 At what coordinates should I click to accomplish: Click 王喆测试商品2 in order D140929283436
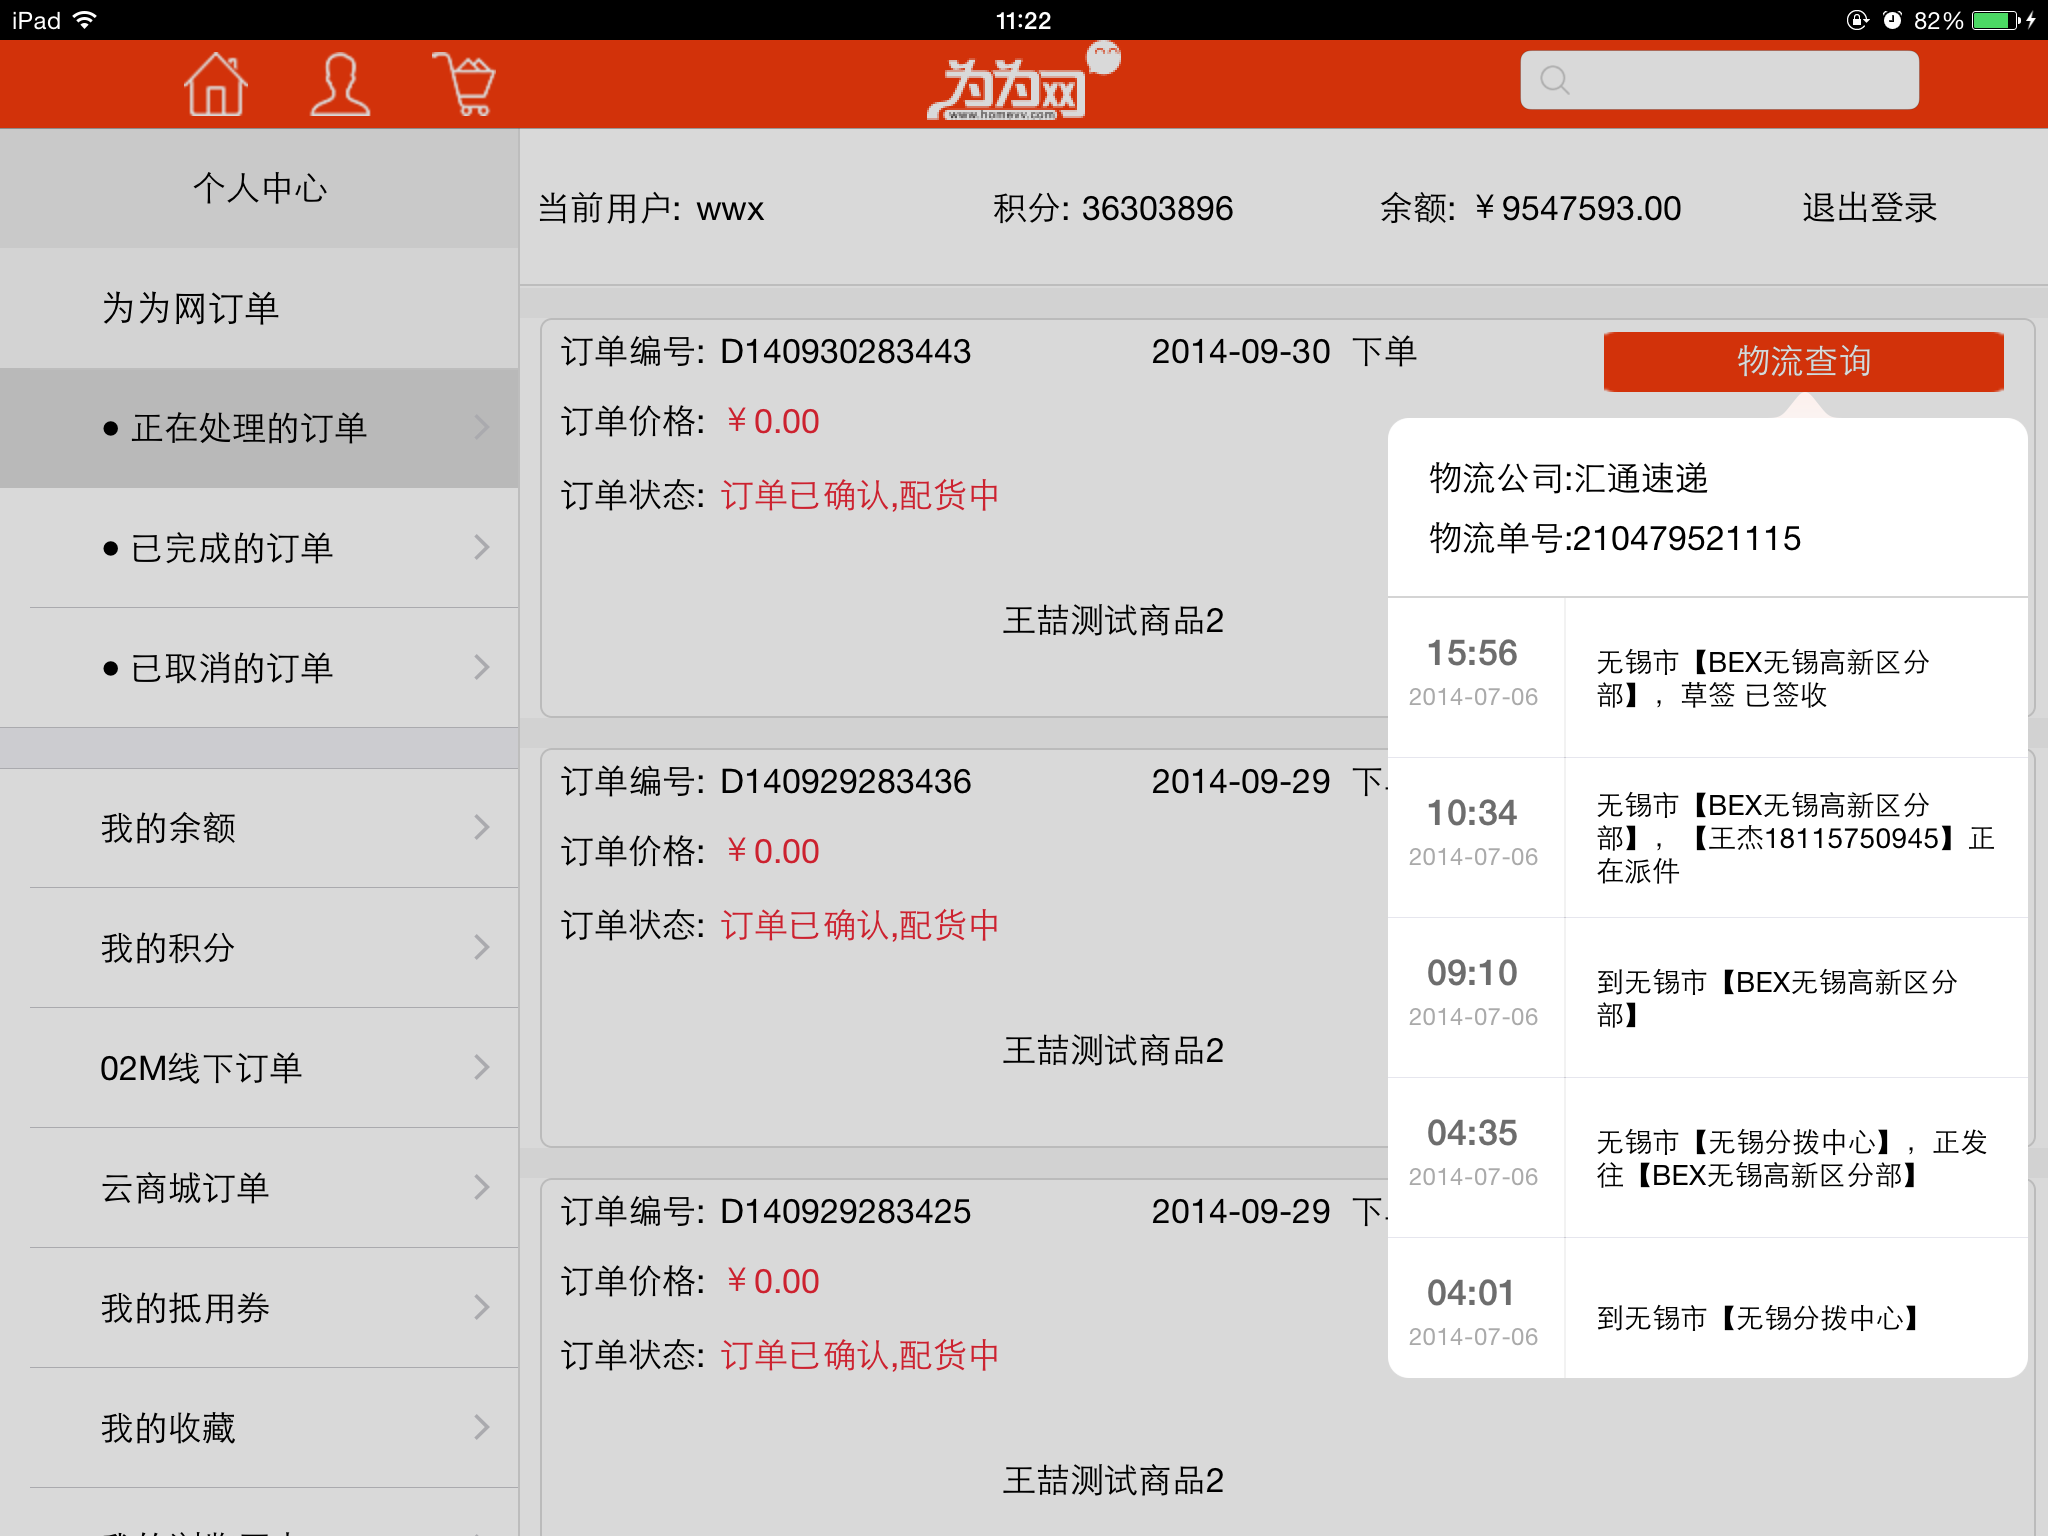[1113, 1051]
